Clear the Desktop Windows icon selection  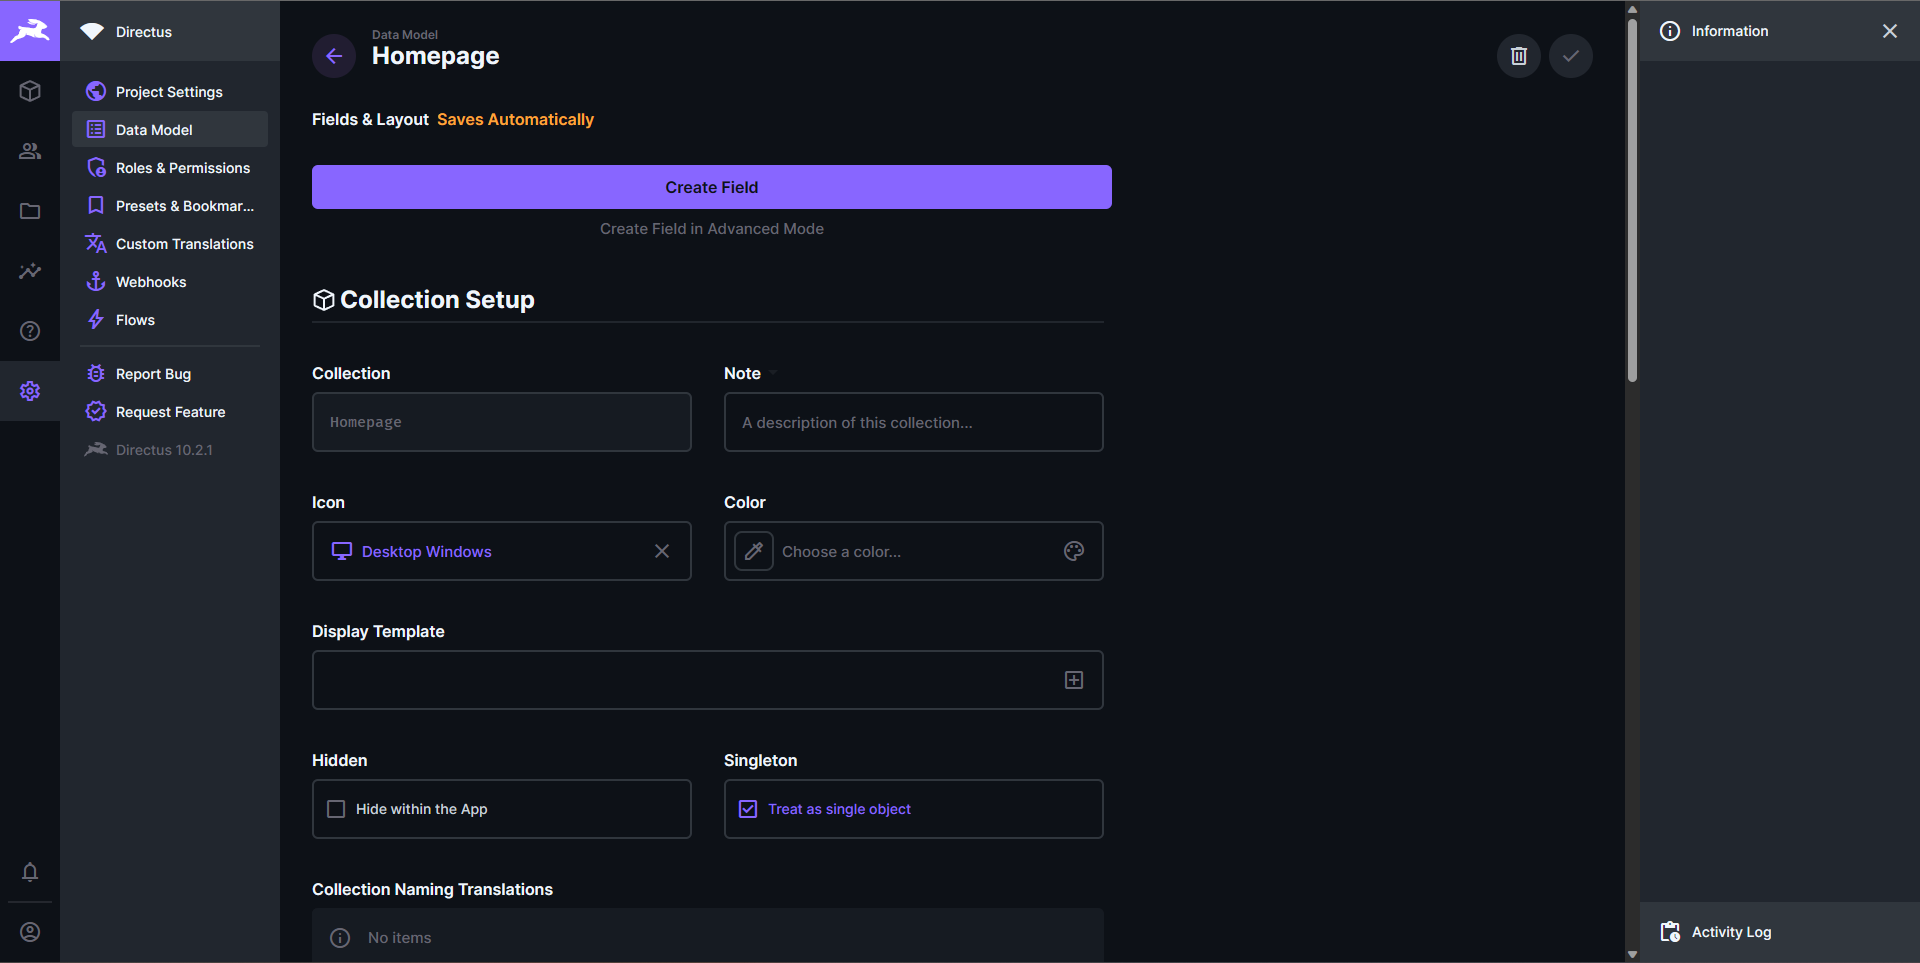point(661,551)
